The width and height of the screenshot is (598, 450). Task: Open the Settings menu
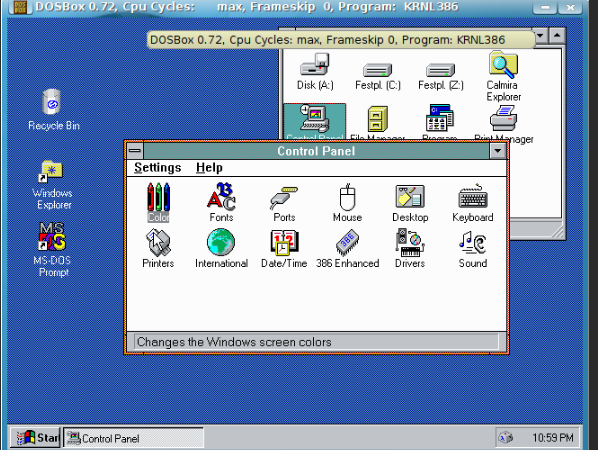(x=158, y=168)
